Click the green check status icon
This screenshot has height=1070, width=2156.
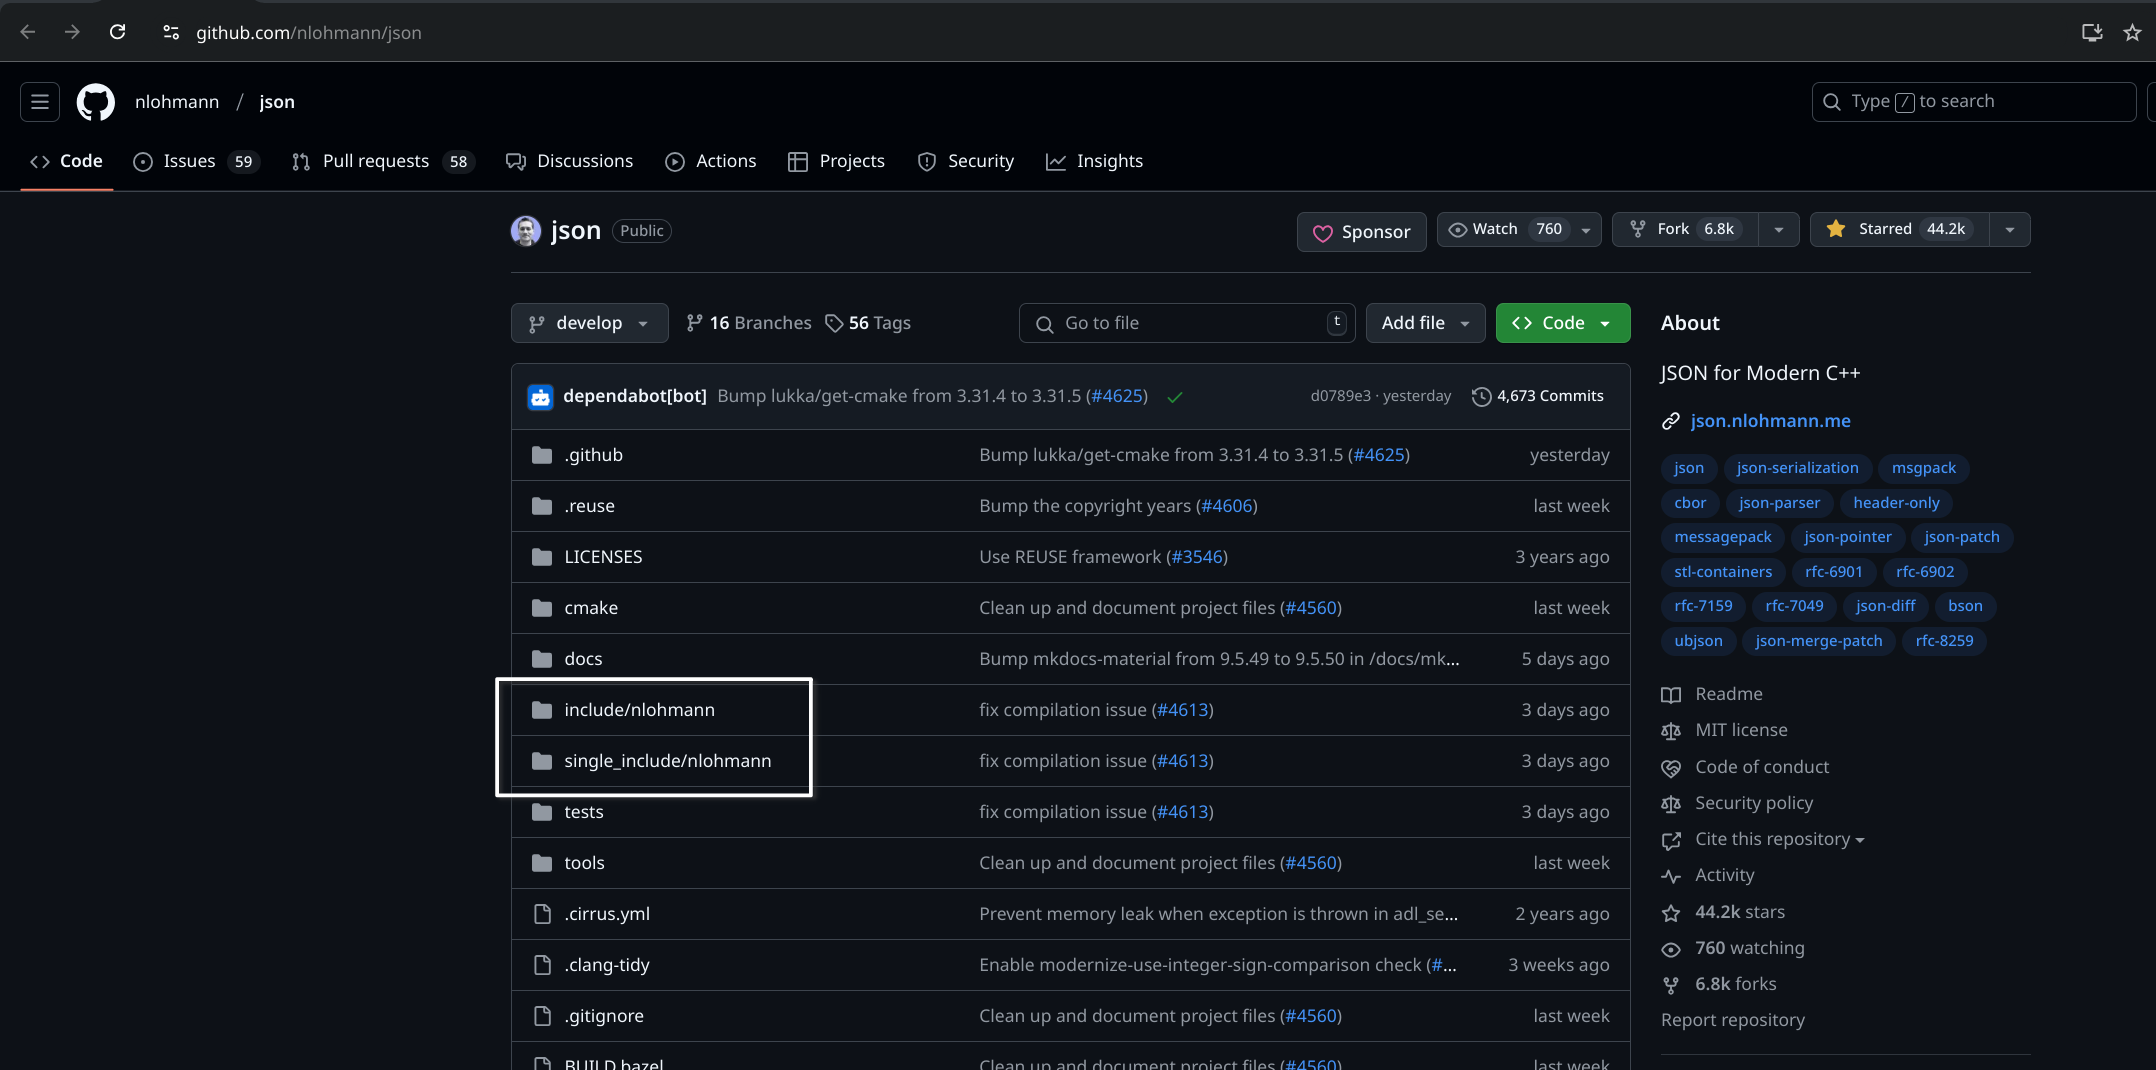coord(1175,397)
